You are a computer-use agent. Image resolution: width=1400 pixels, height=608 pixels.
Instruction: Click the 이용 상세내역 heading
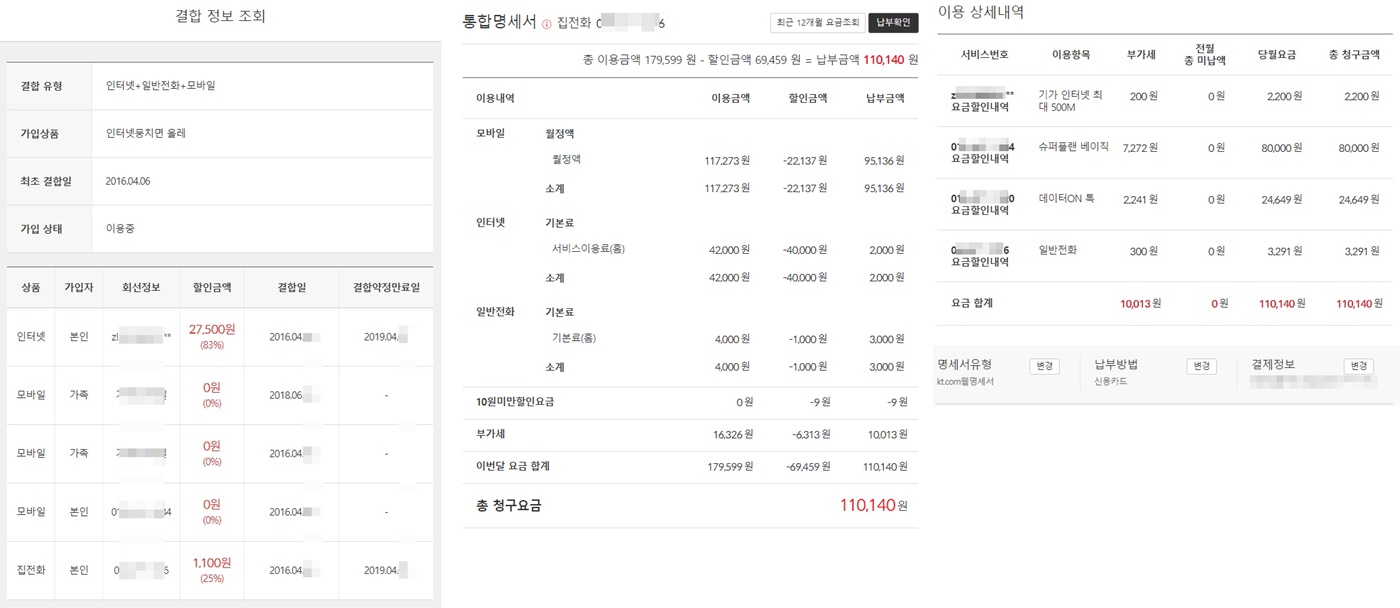pyautogui.click(x=980, y=13)
